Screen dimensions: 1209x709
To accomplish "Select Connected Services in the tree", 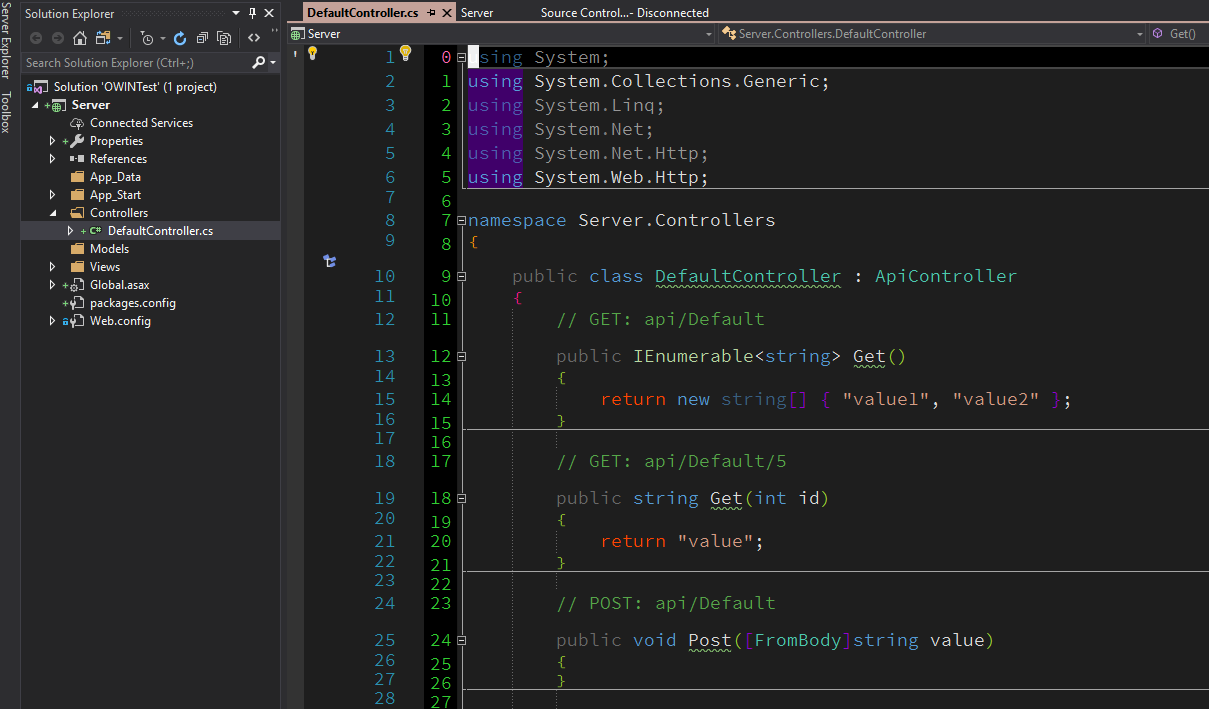I will click(141, 123).
